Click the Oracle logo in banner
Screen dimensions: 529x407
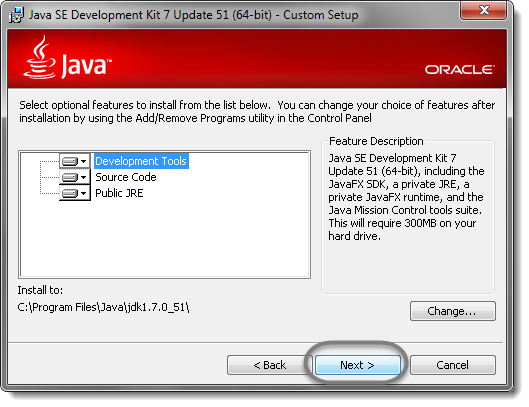tap(459, 70)
